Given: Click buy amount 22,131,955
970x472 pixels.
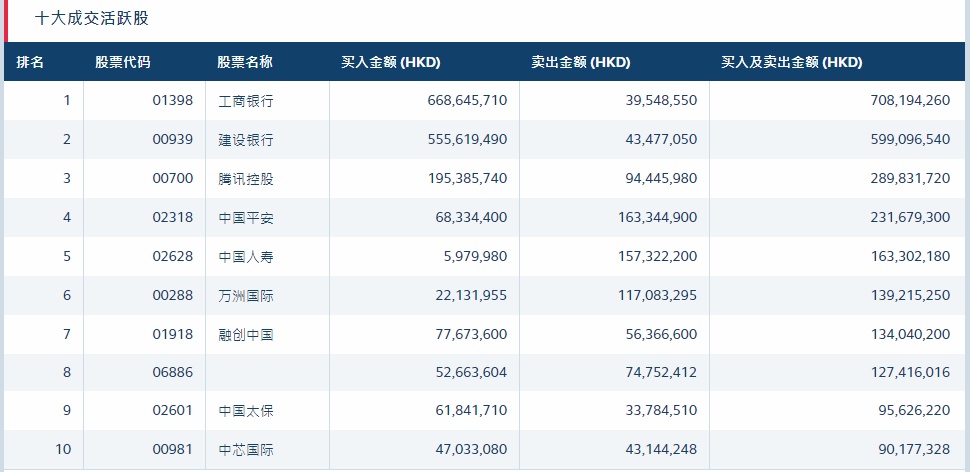Looking at the screenshot, I should pyautogui.click(x=471, y=295).
